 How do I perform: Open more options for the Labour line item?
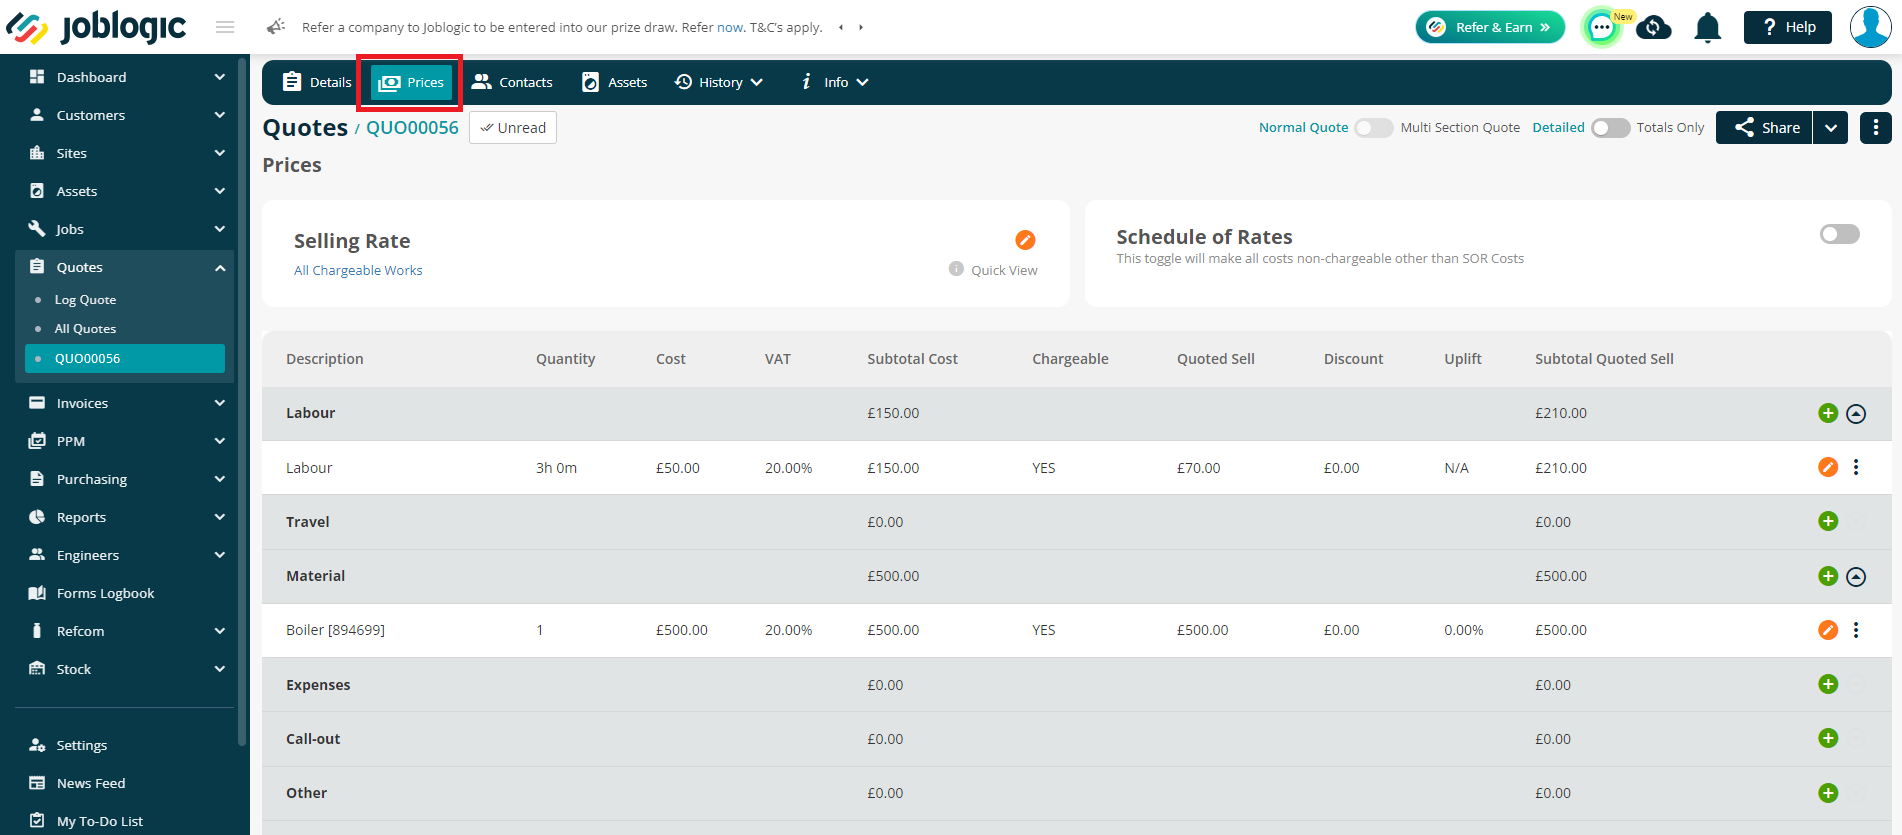(x=1856, y=467)
